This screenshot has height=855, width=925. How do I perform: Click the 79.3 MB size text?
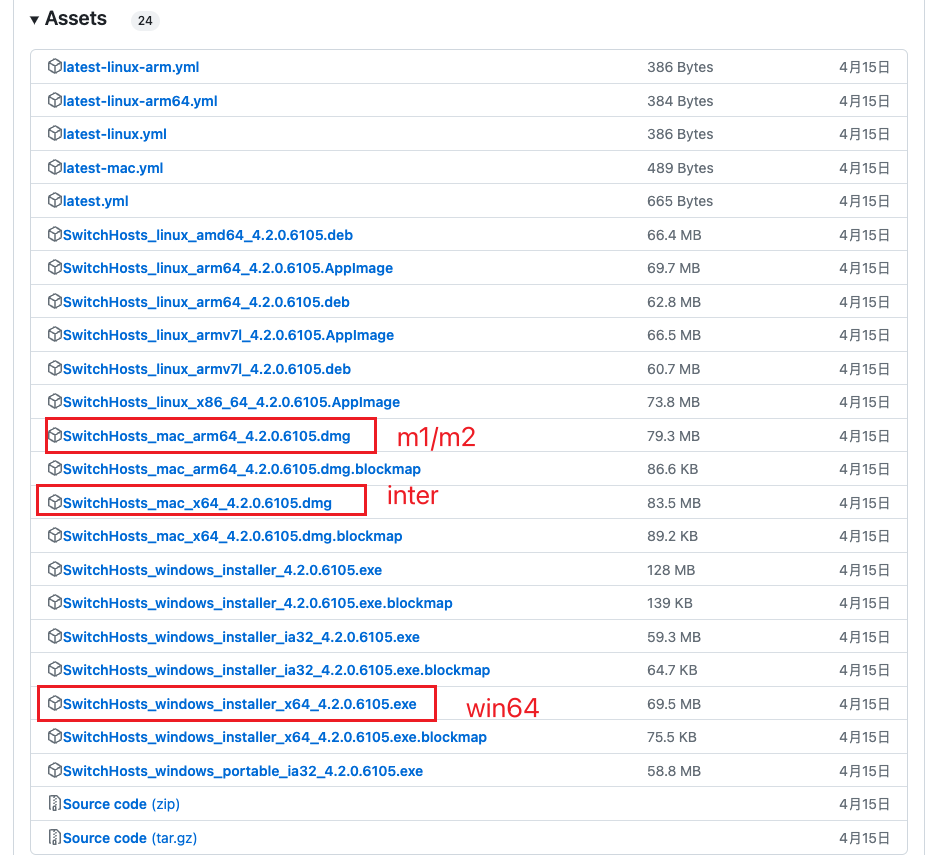(673, 436)
